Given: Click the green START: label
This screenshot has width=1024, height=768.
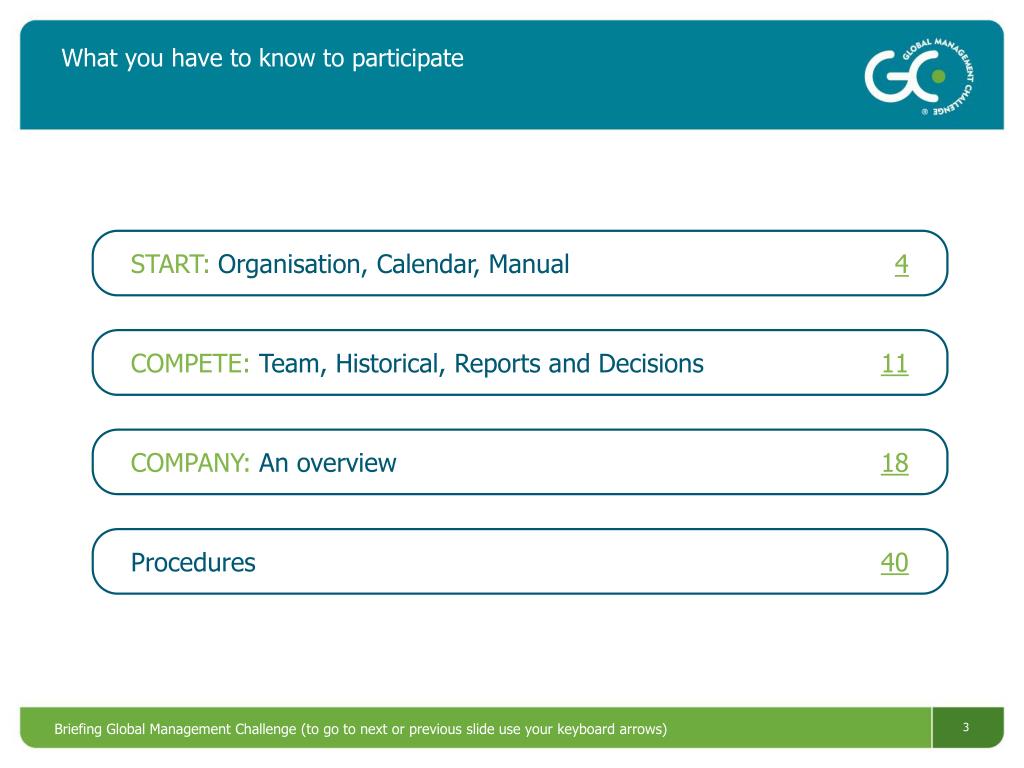Looking at the screenshot, I should (x=170, y=264).
